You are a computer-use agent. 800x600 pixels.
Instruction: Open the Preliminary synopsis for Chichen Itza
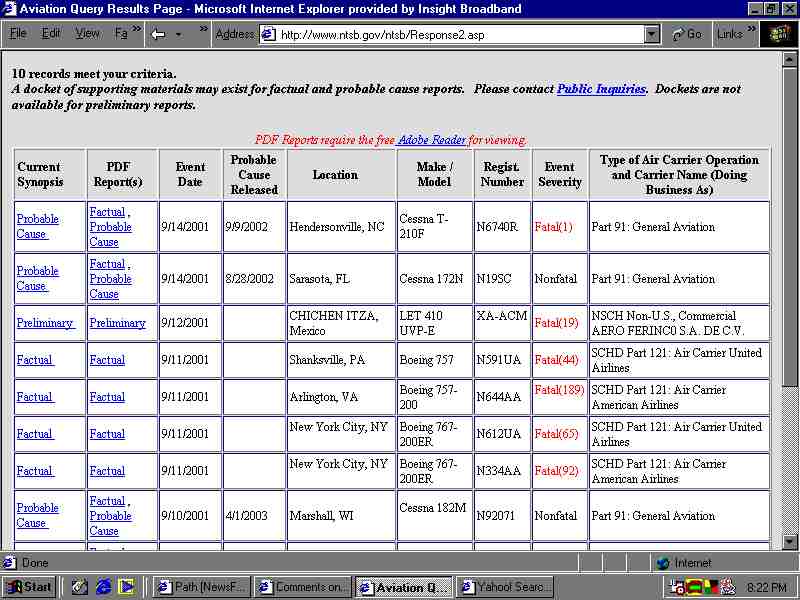click(x=44, y=323)
